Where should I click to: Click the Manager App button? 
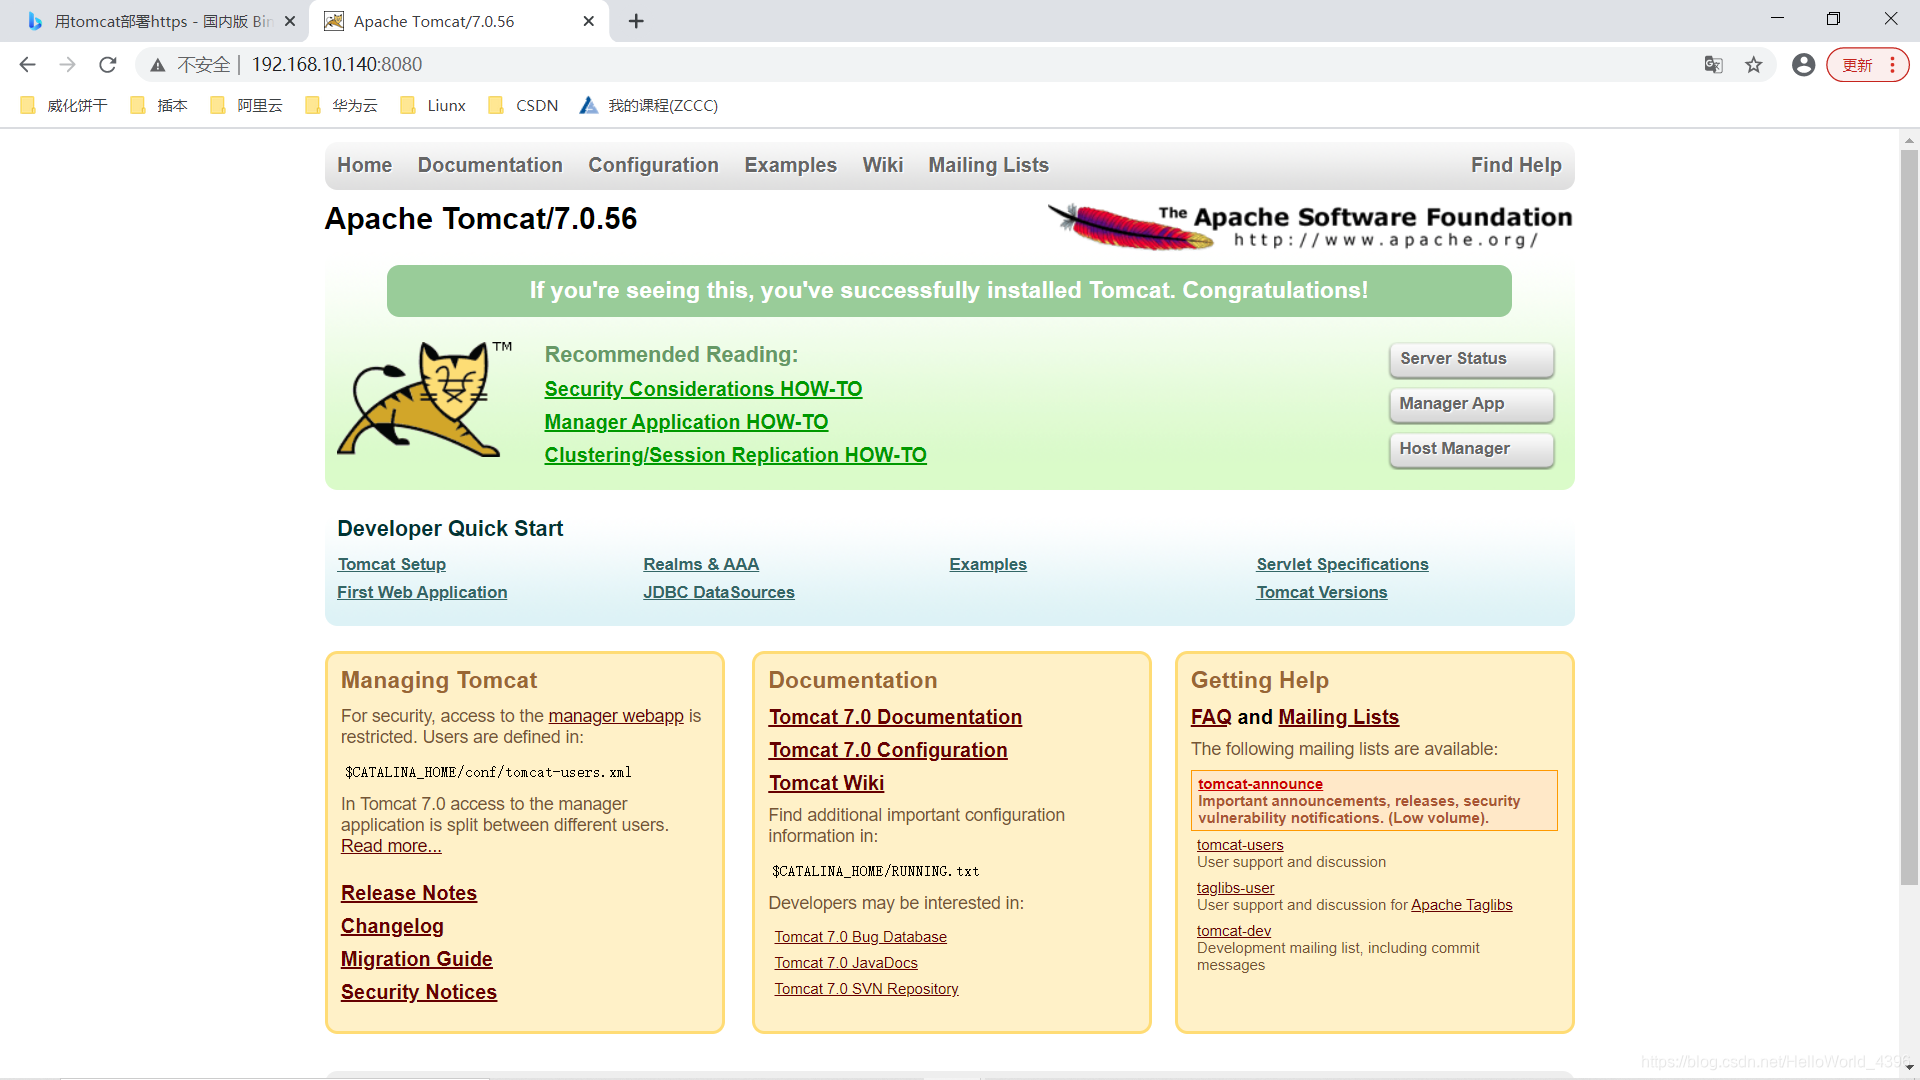click(1470, 404)
